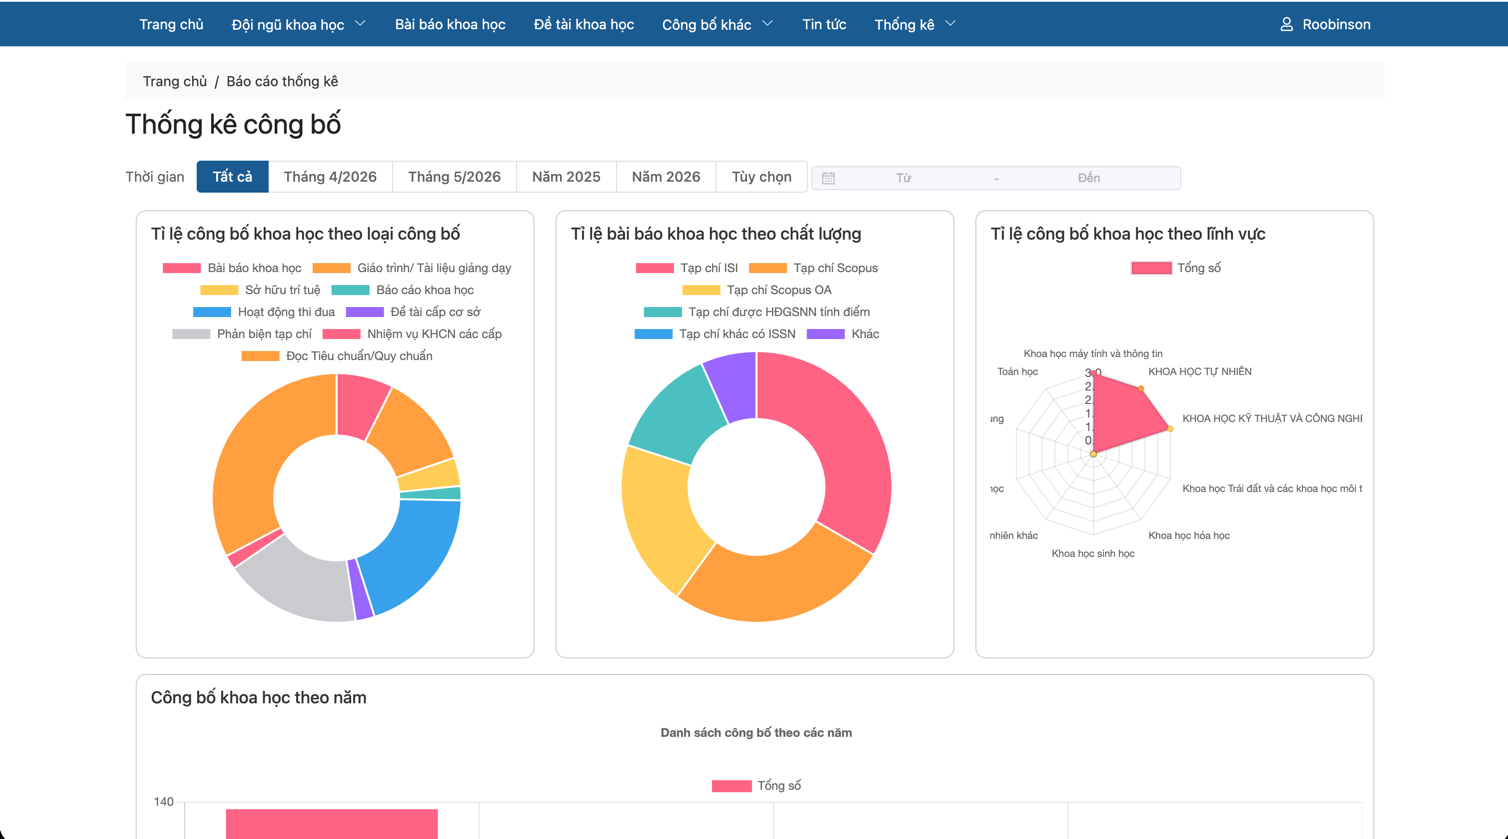
Task: Hide the Khác series in the quality chart
Action: pos(843,334)
